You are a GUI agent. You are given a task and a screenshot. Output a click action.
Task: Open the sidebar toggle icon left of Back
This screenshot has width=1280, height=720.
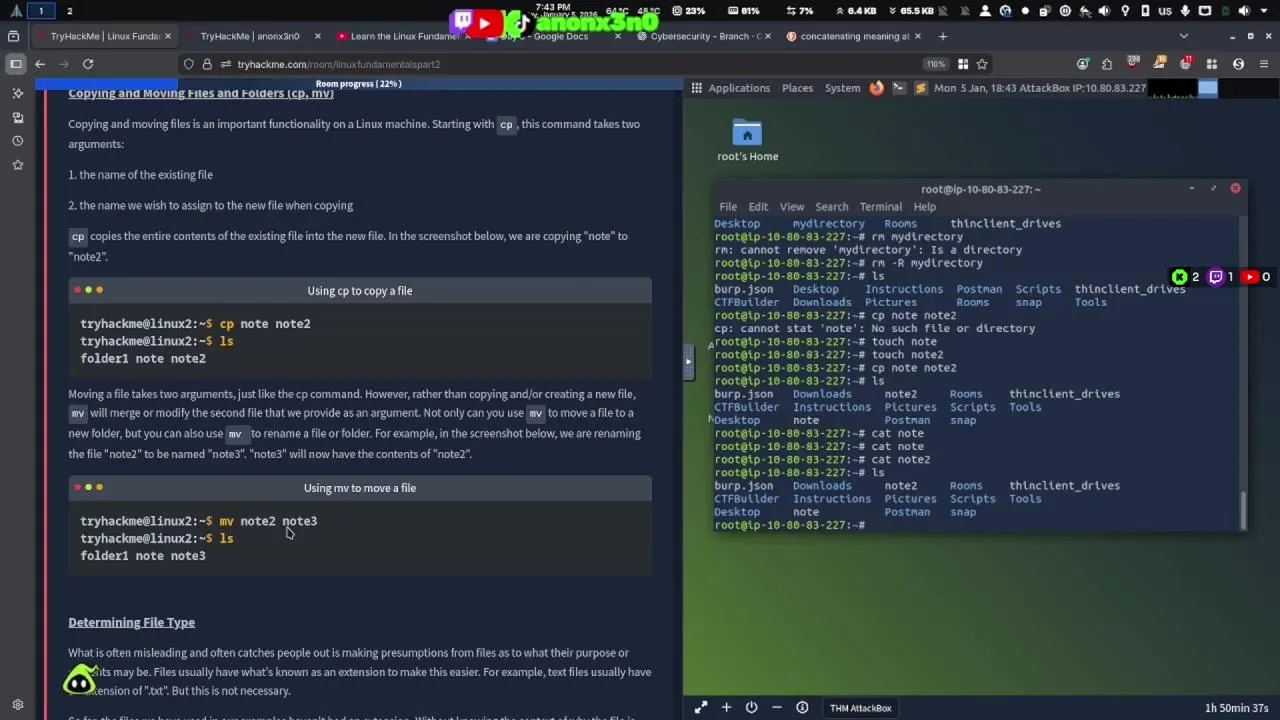pos(15,64)
